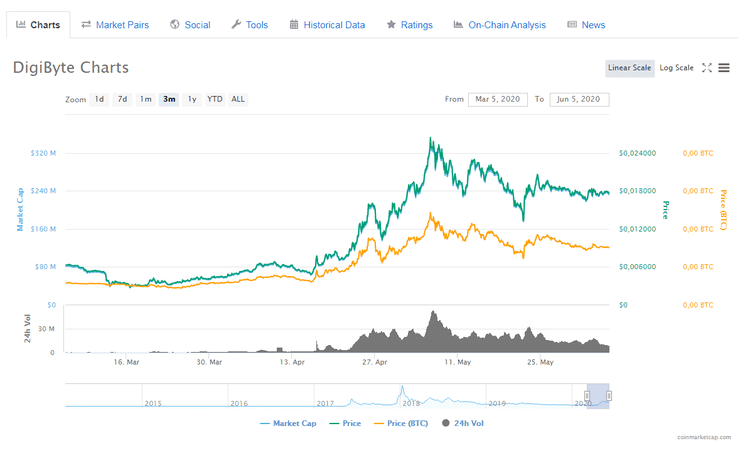The height and width of the screenshot is (458, 750).
Task: Open the chart hamburger menu icon
Action: coord(724,68)
